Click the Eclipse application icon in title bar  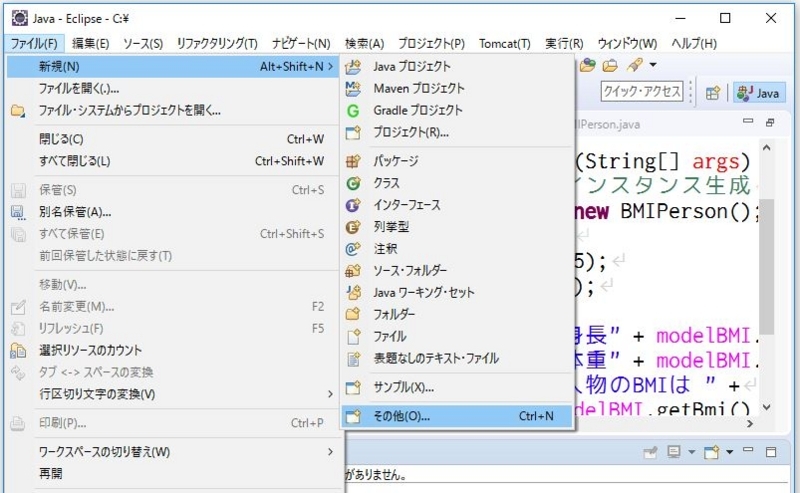coord(19,18)
